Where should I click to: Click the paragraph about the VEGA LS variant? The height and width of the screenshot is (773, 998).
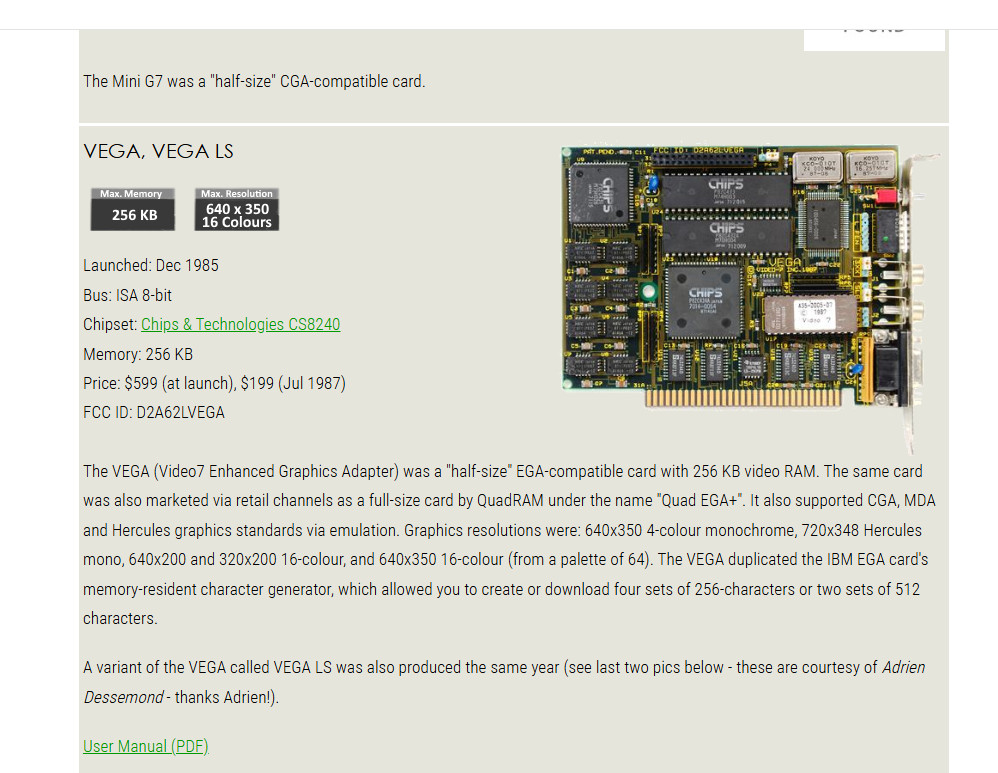coord(504,683)
